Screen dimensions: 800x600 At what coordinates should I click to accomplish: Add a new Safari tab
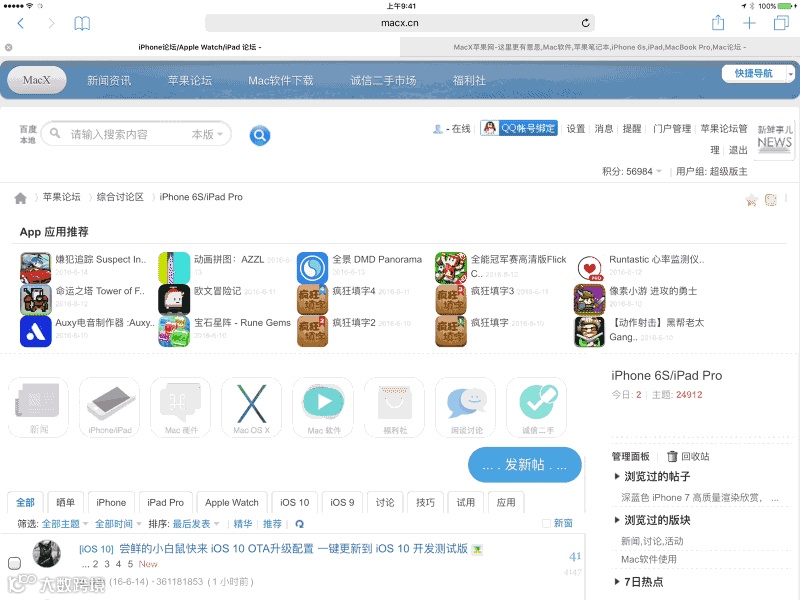pos(749,23)
